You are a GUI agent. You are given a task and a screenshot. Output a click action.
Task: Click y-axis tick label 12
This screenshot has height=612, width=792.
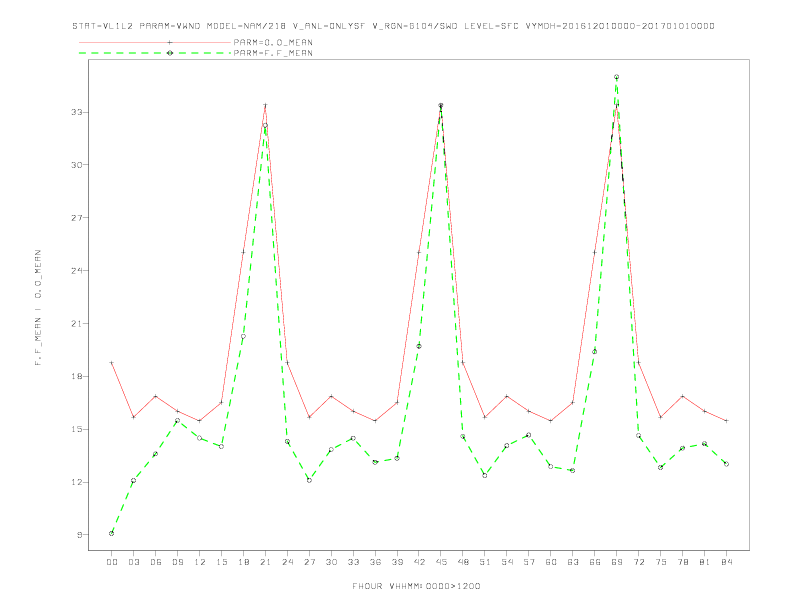(77, 482)
